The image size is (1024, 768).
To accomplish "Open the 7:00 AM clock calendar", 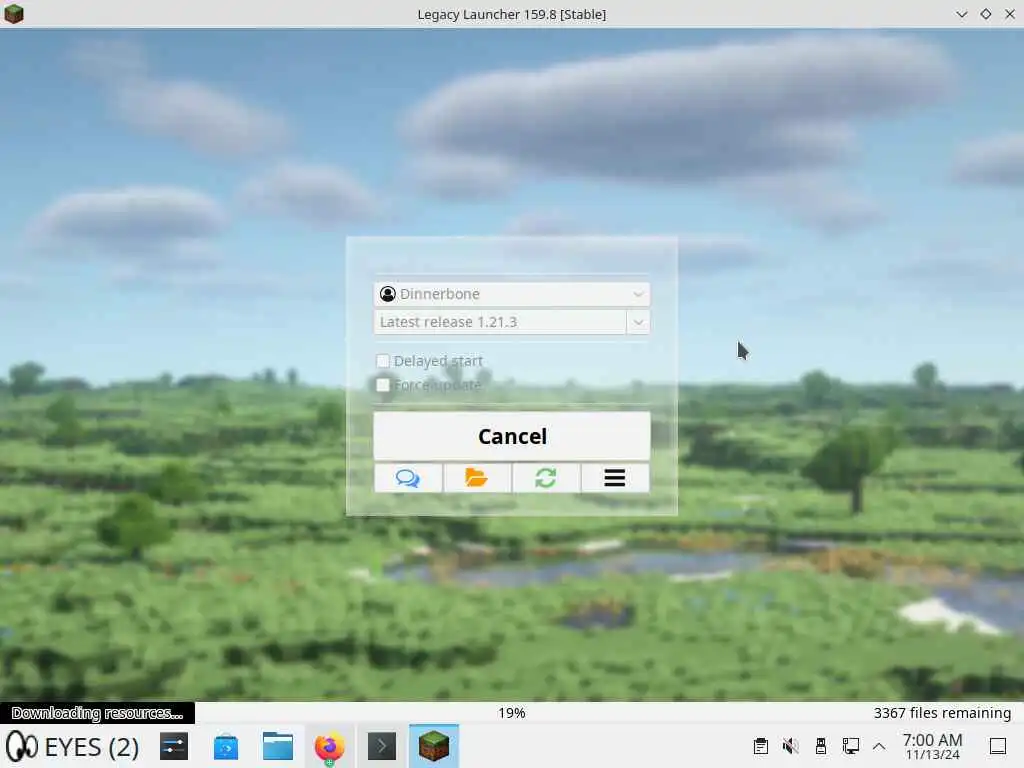I will 932,746.
